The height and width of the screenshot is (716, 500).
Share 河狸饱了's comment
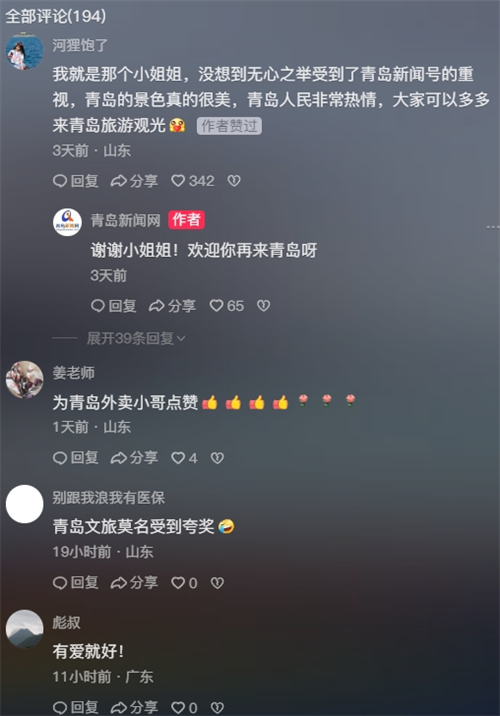coord(134,181)
